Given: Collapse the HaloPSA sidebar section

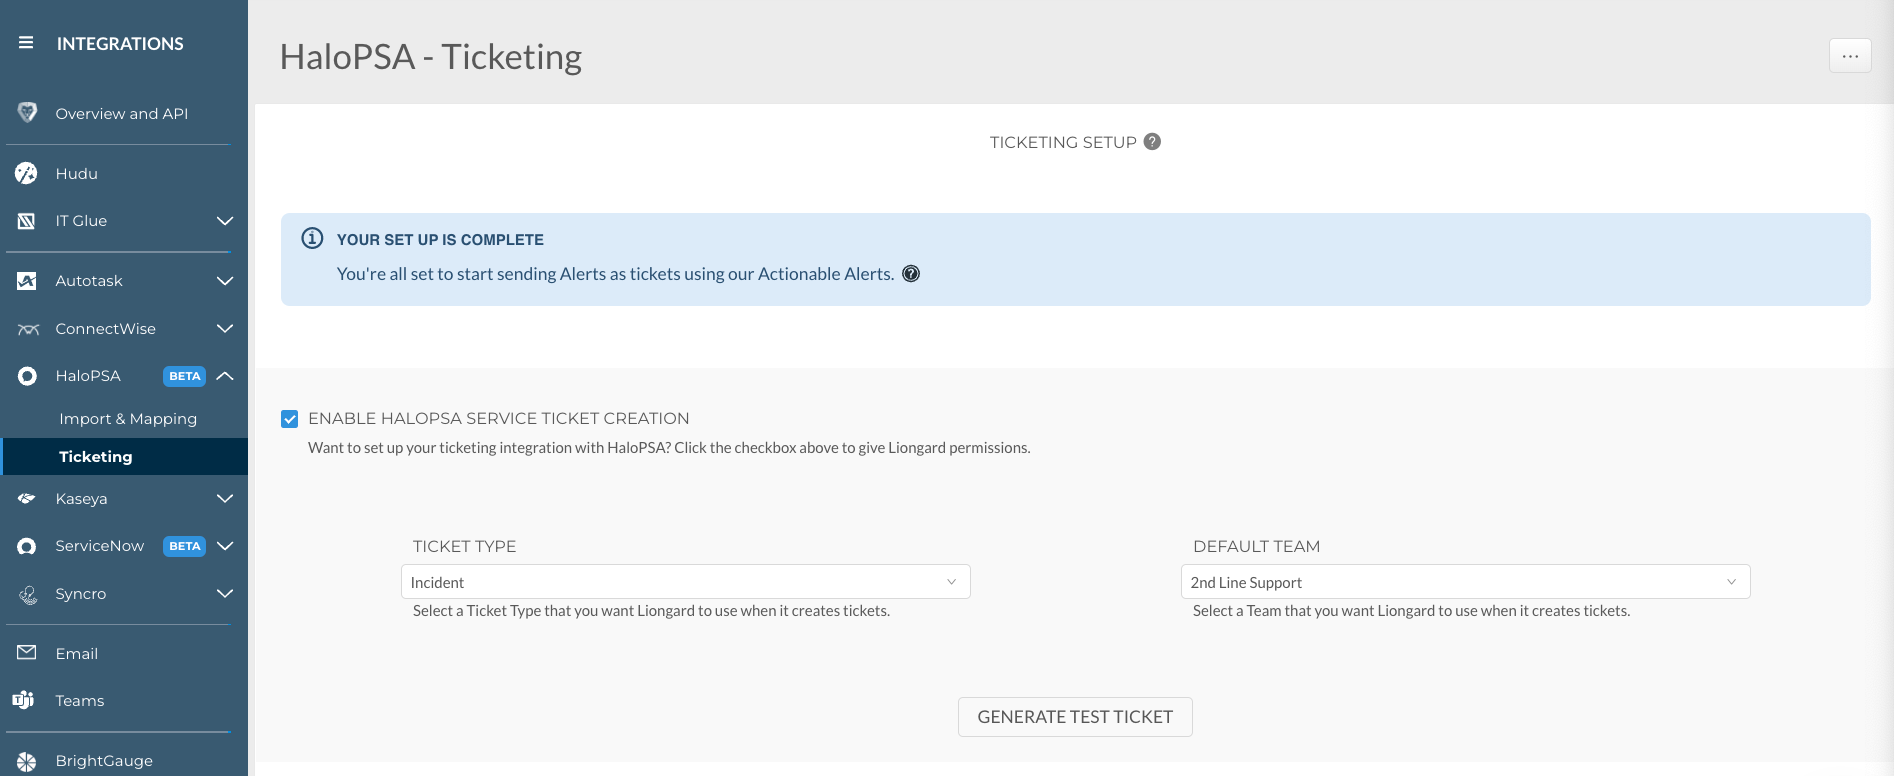Looking at the screenshot, I should (x=225, y=376).
